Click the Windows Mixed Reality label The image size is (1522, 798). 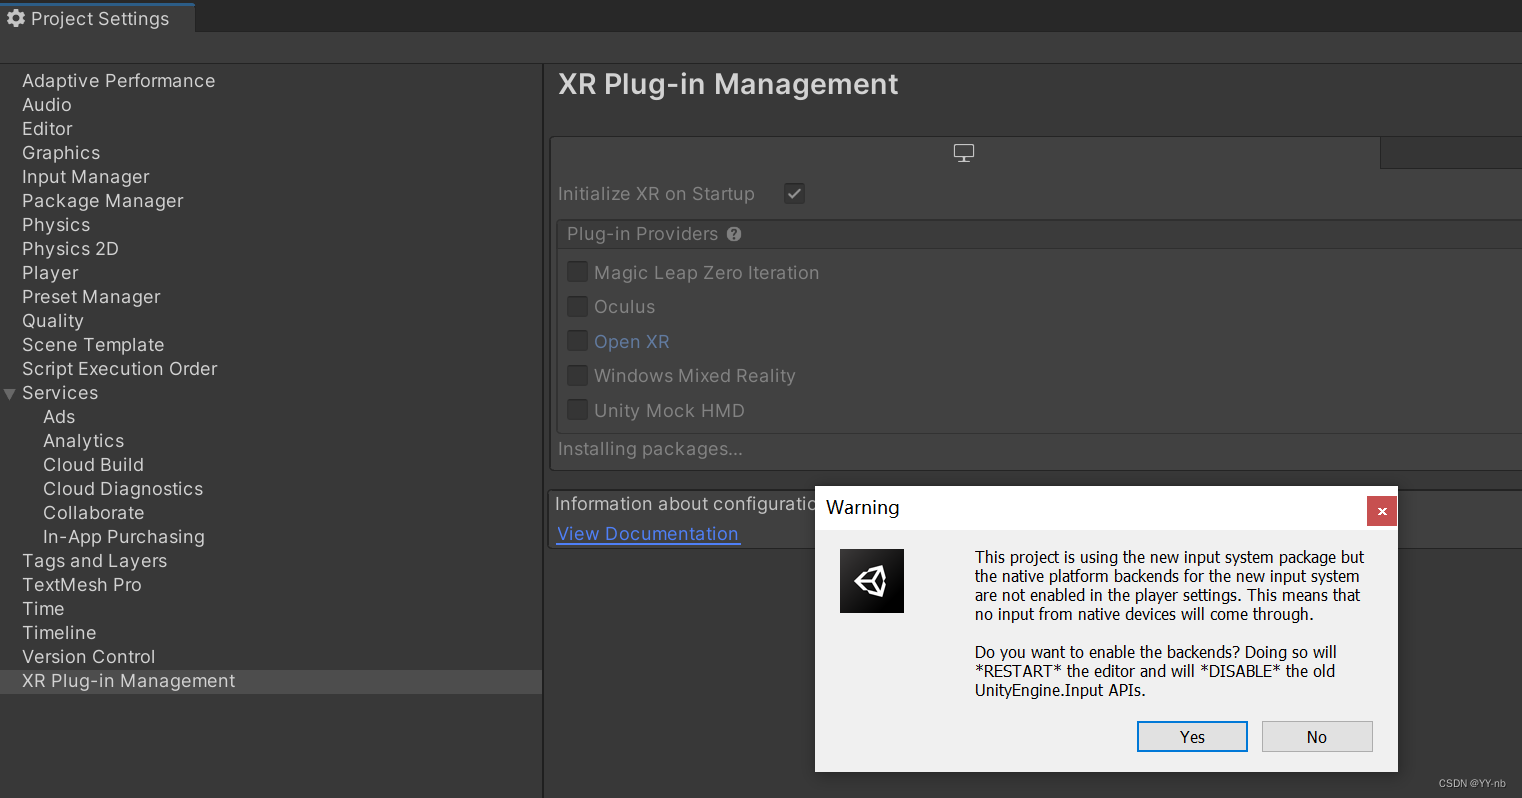pyautogui.click(x=695, y=376)
